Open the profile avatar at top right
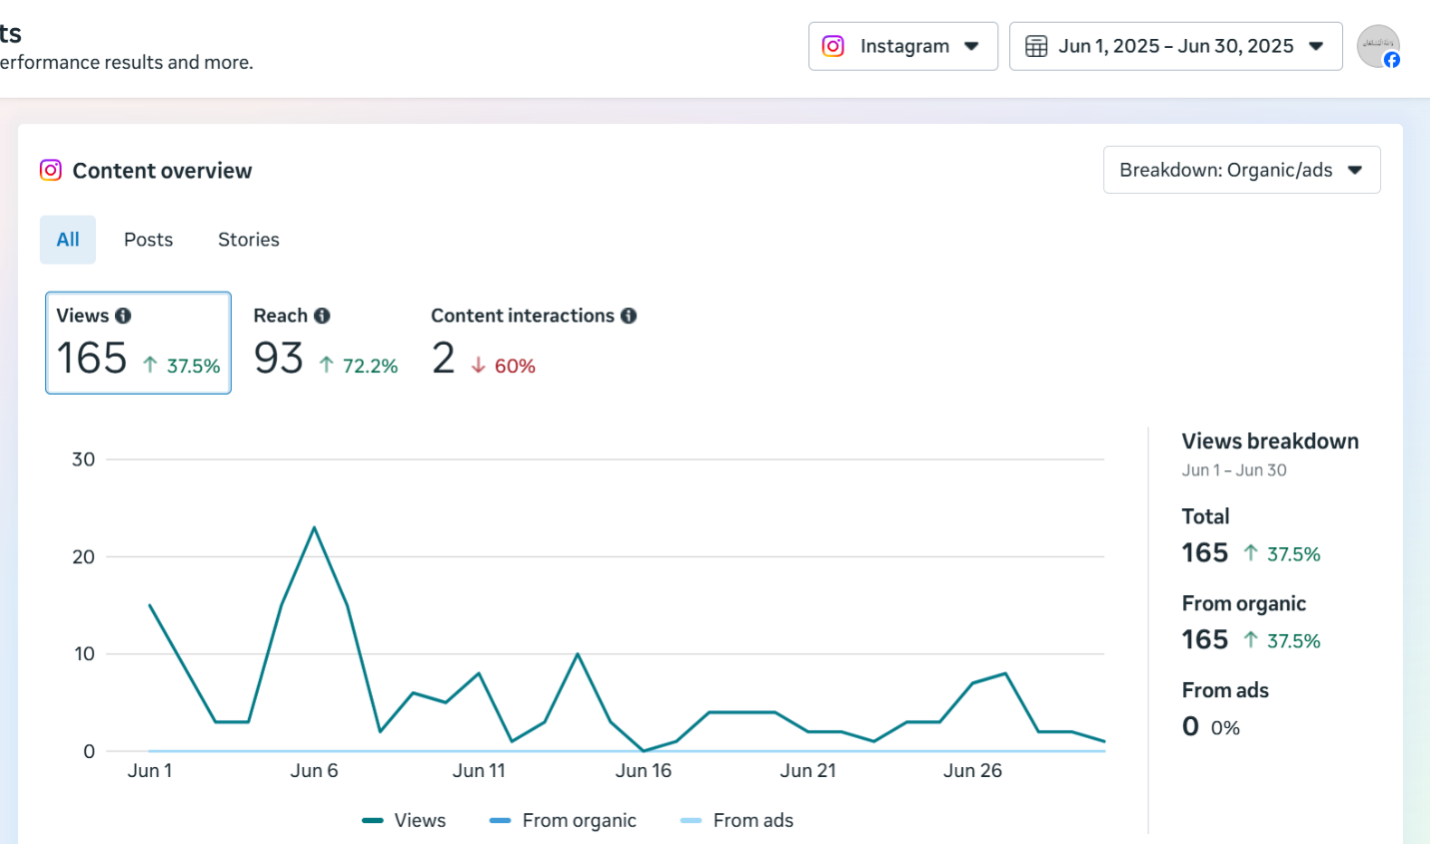Screen dimensions: 1430x849 pyautogui.click(x=1376, y=45)
